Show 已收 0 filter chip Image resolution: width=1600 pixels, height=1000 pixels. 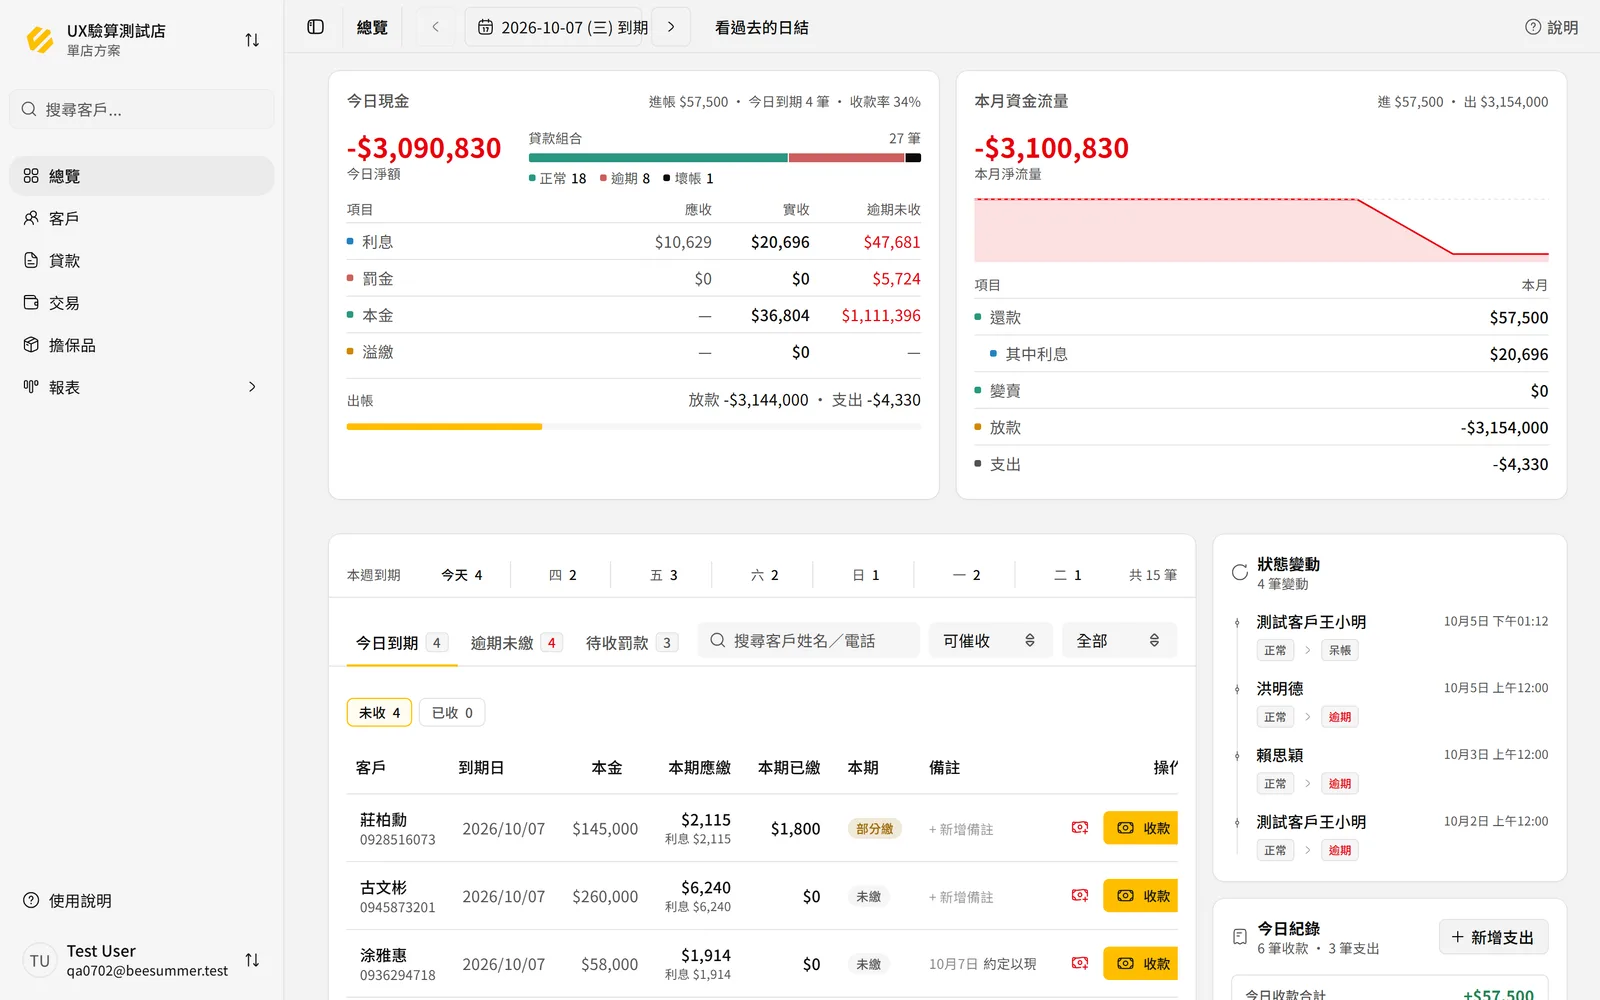tap(452, 712)
